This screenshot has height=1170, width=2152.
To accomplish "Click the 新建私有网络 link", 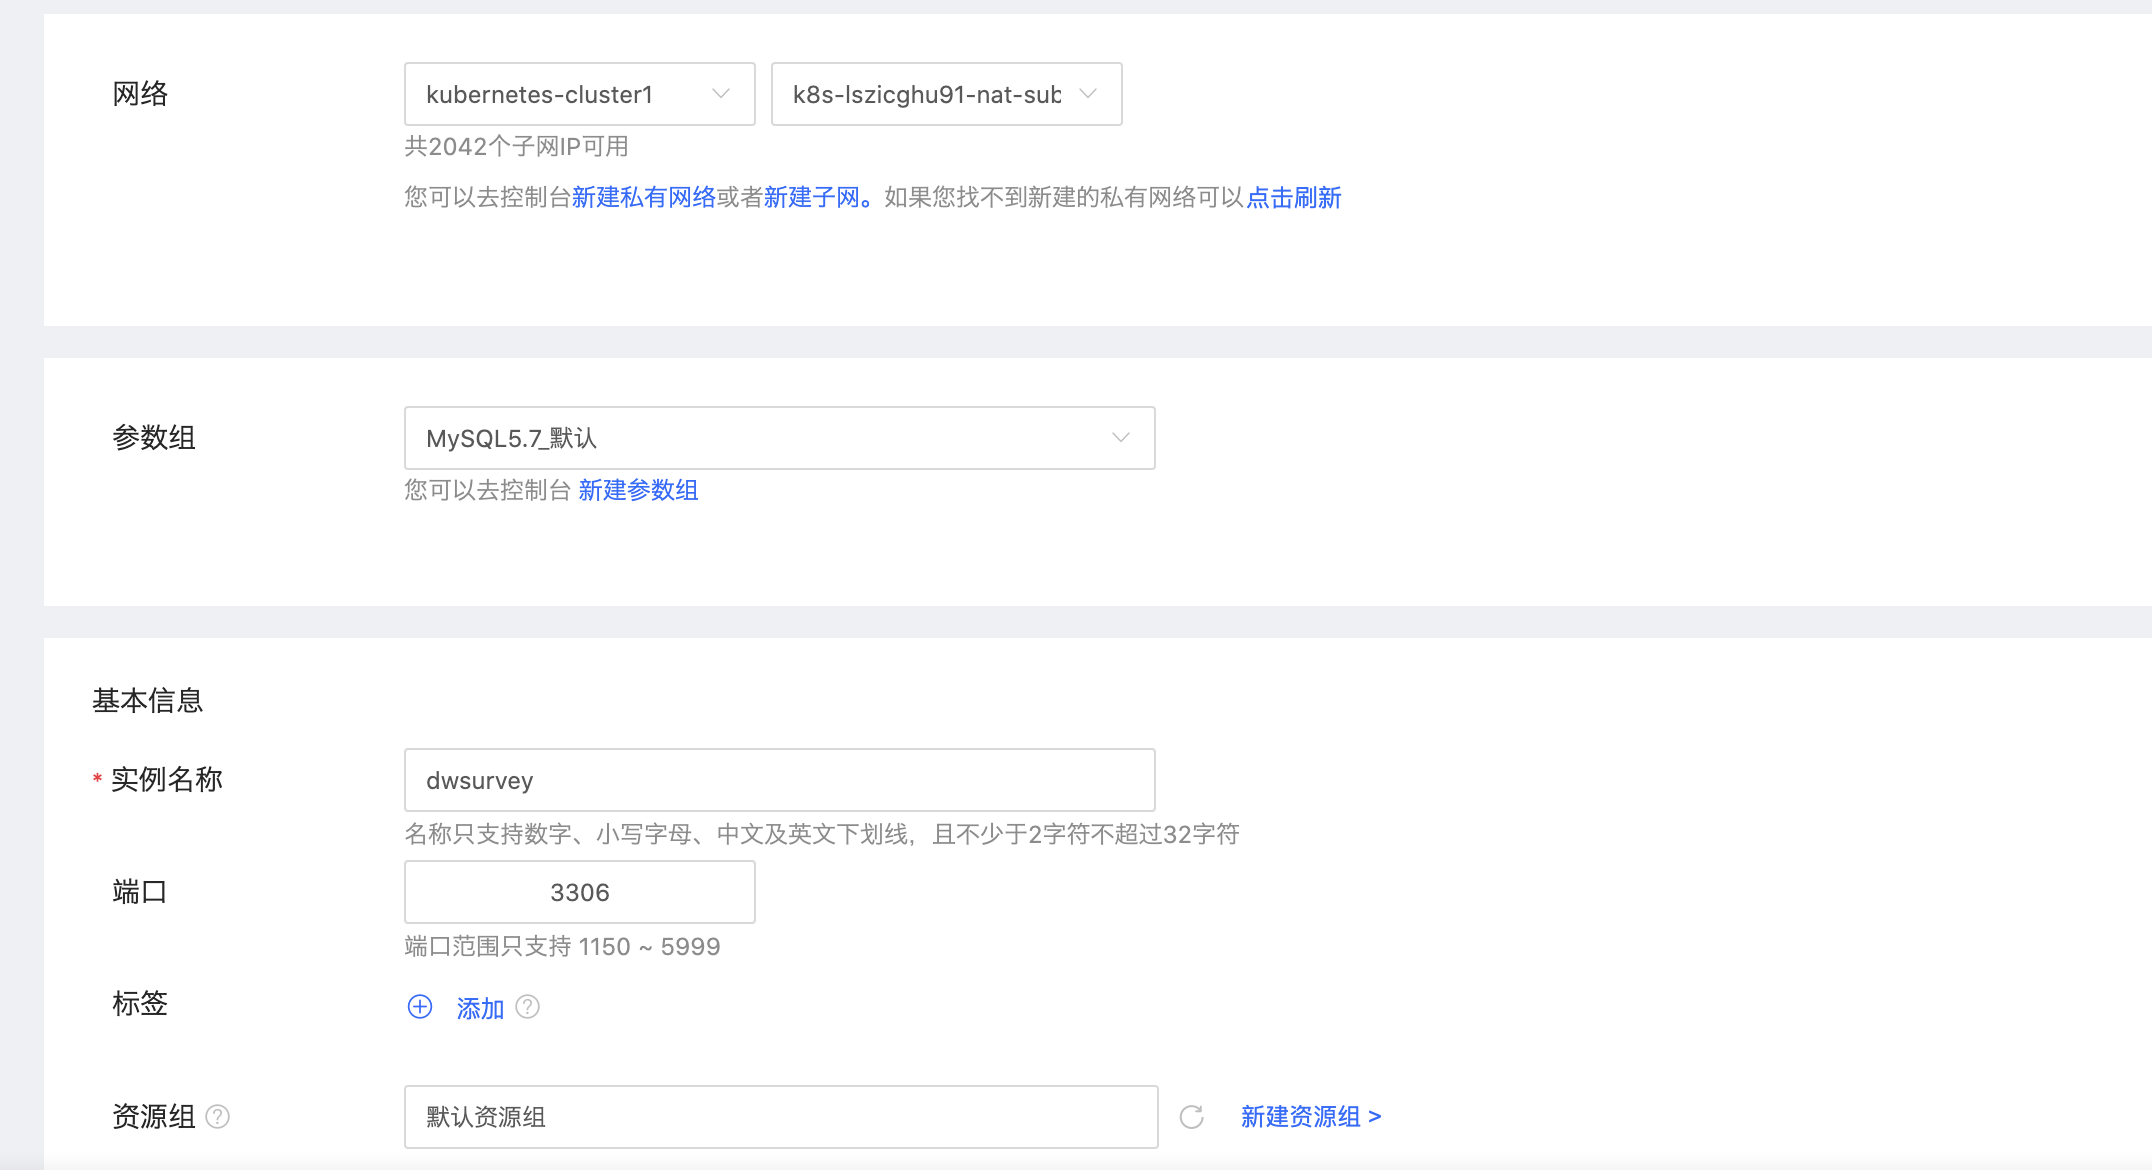I will (x=644, y=198).
